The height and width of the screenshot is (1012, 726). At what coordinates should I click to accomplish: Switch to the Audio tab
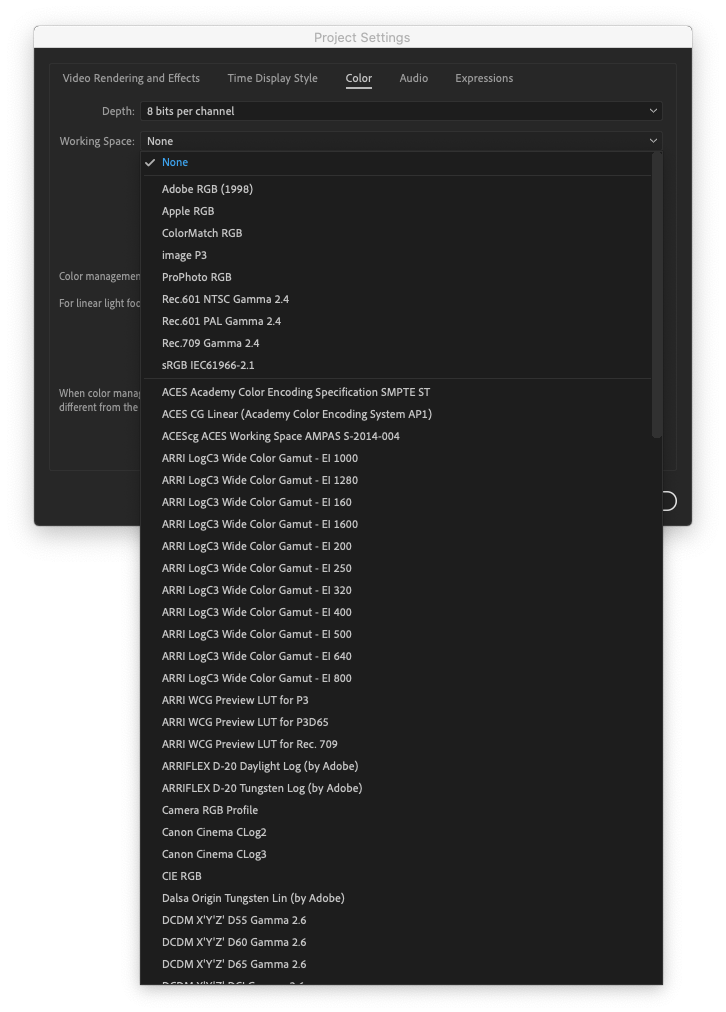(x=414, y=78)
